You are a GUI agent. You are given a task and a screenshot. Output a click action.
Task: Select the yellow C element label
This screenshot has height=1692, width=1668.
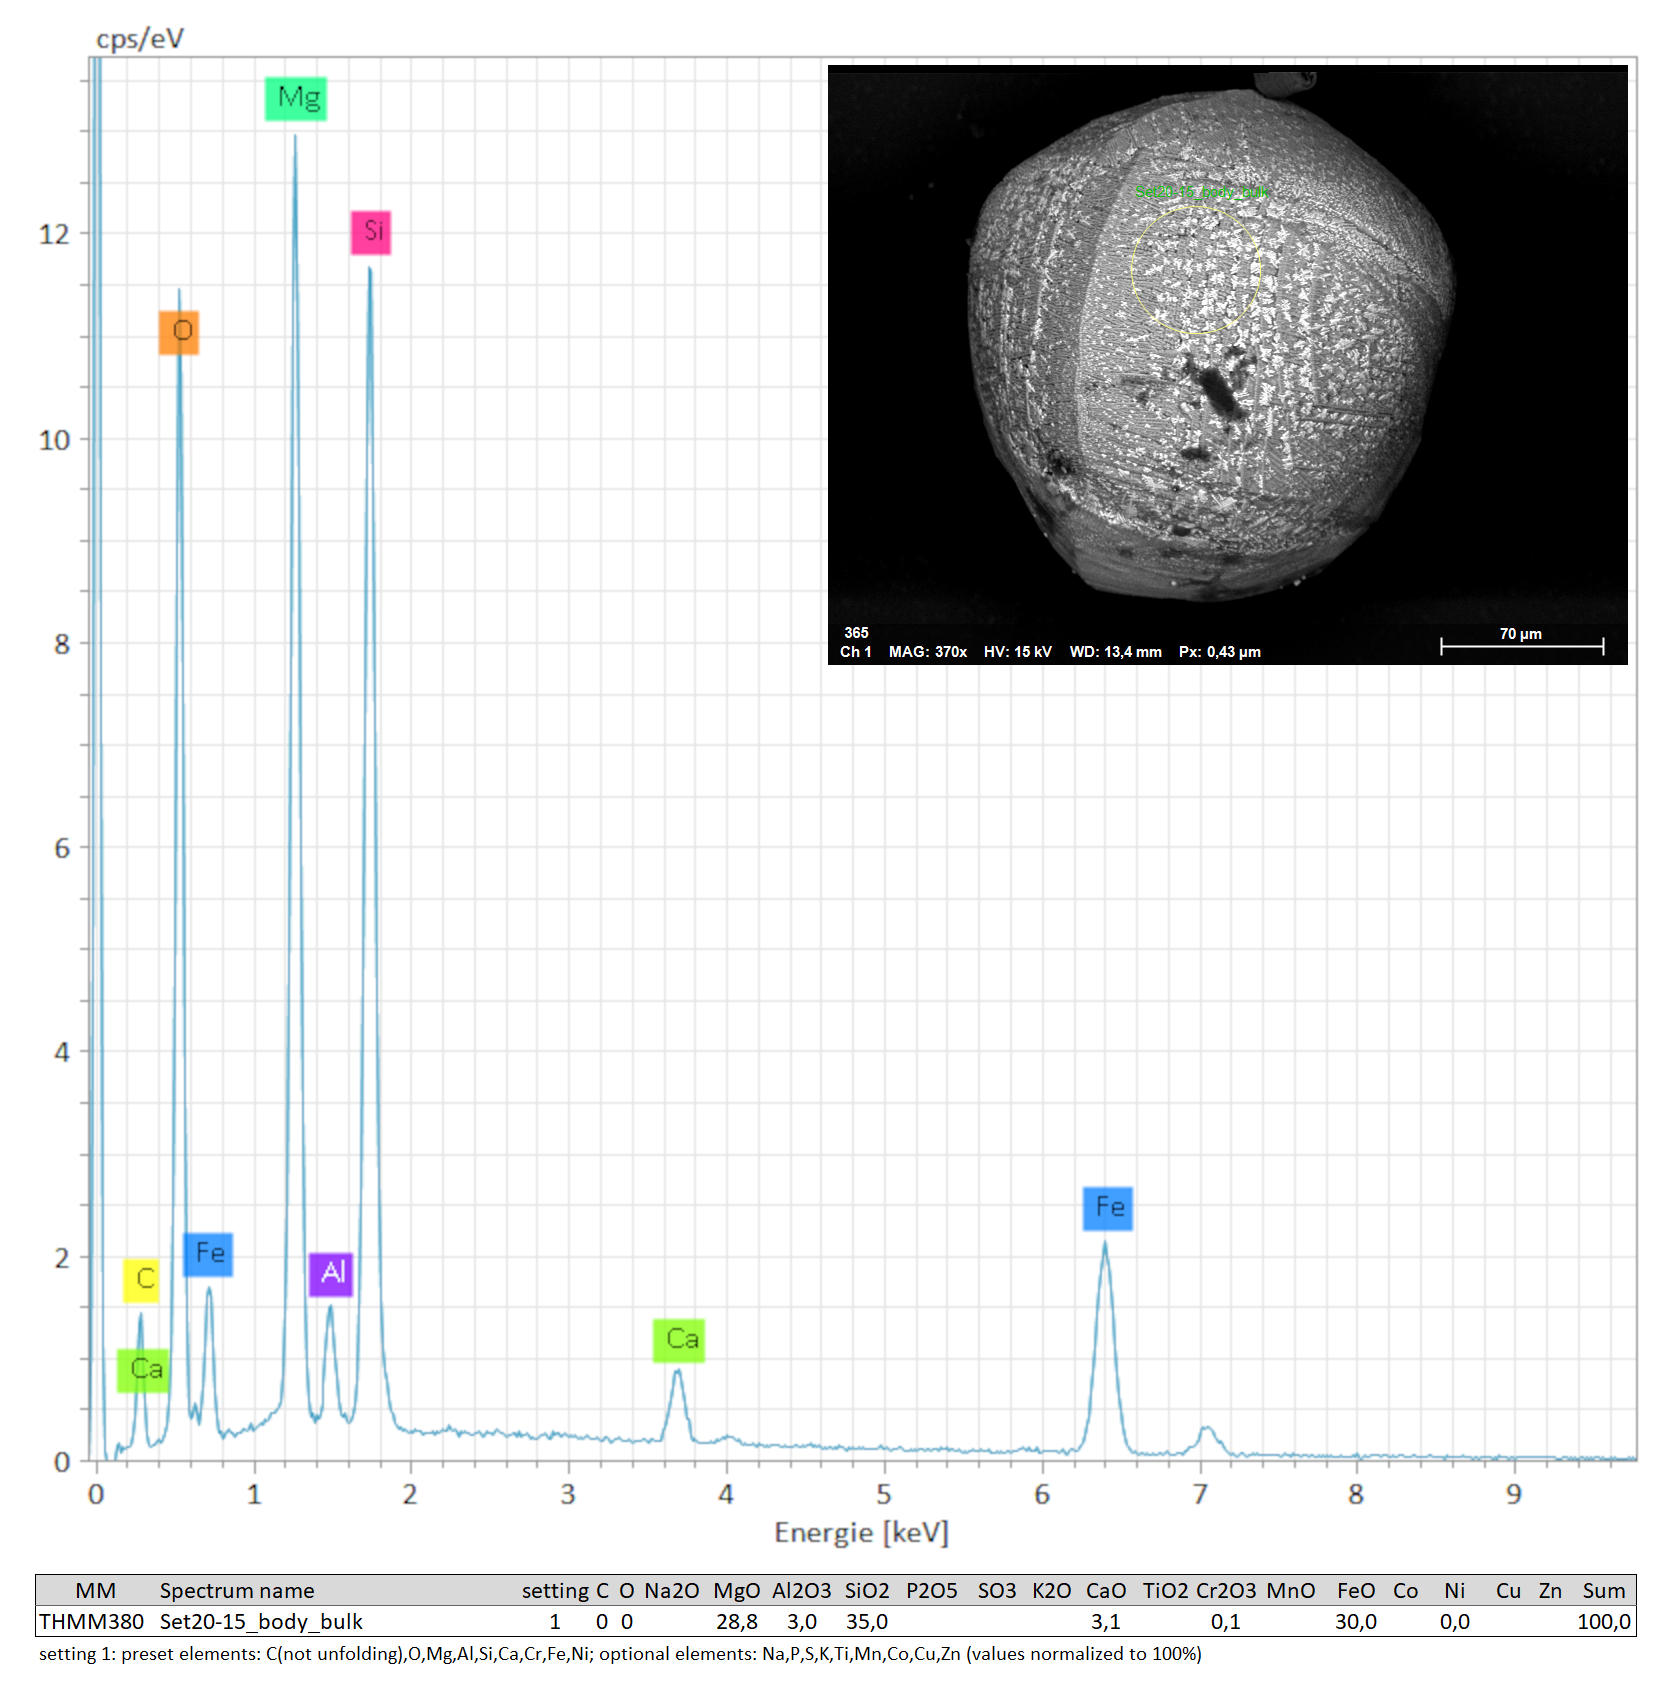[142, 1279]
